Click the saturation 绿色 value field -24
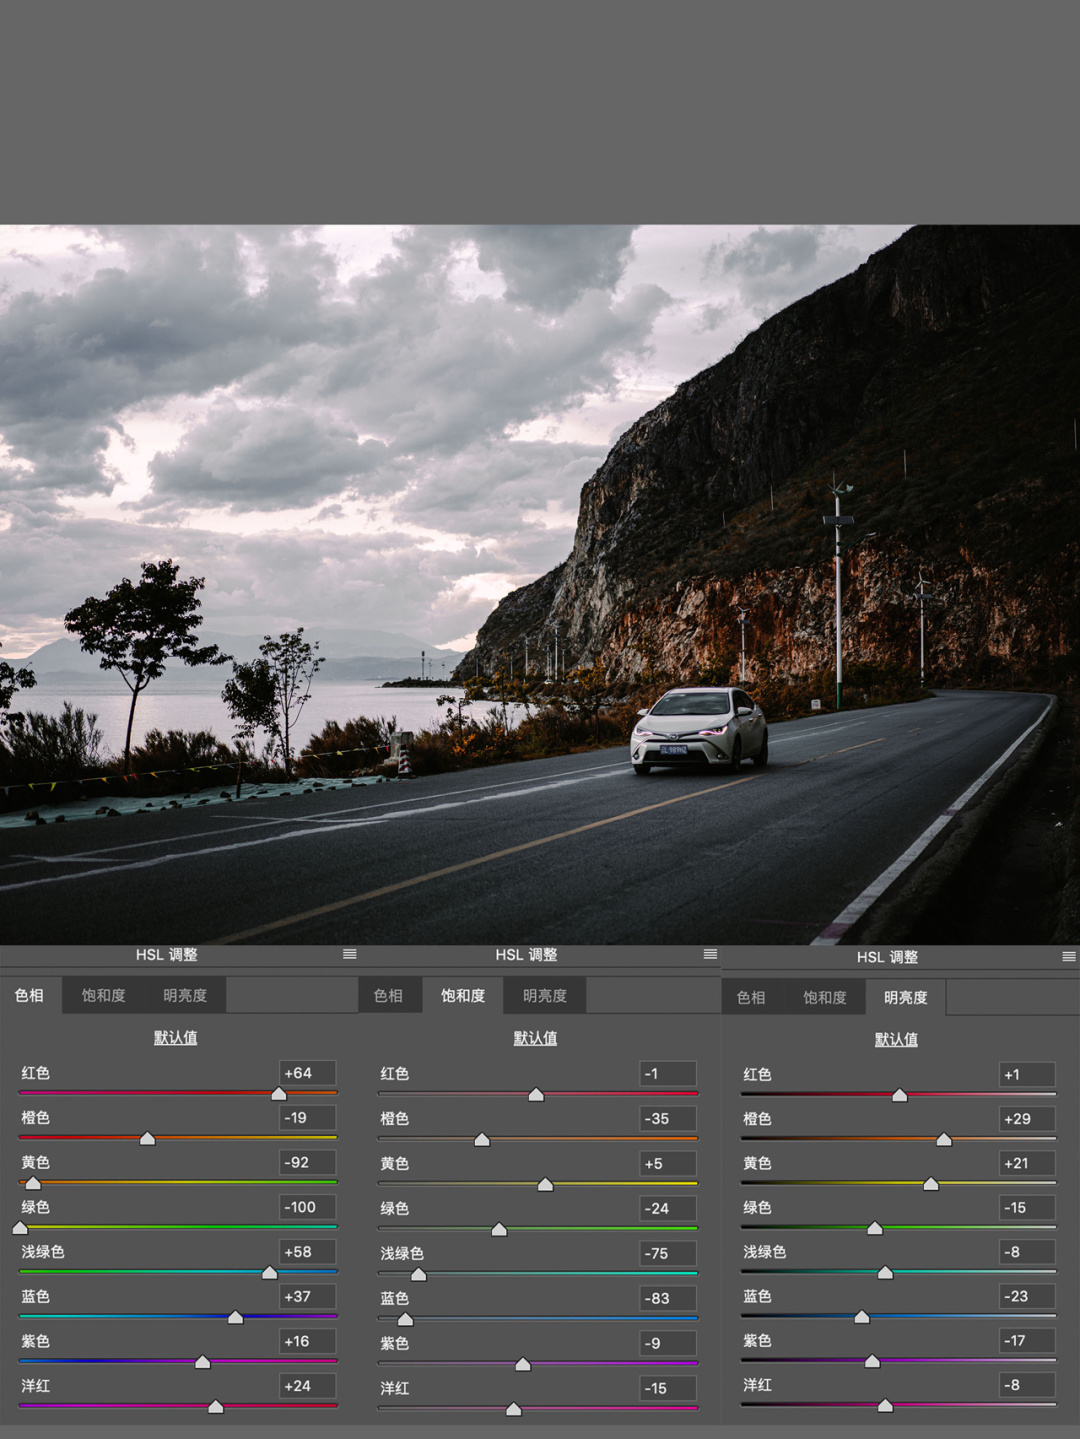 pos(667,1208)
